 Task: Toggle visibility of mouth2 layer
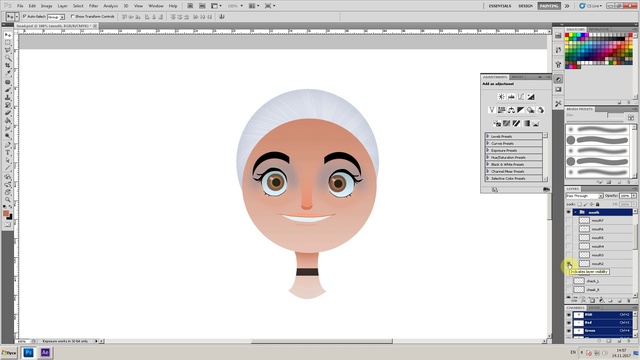coord(569,264)
